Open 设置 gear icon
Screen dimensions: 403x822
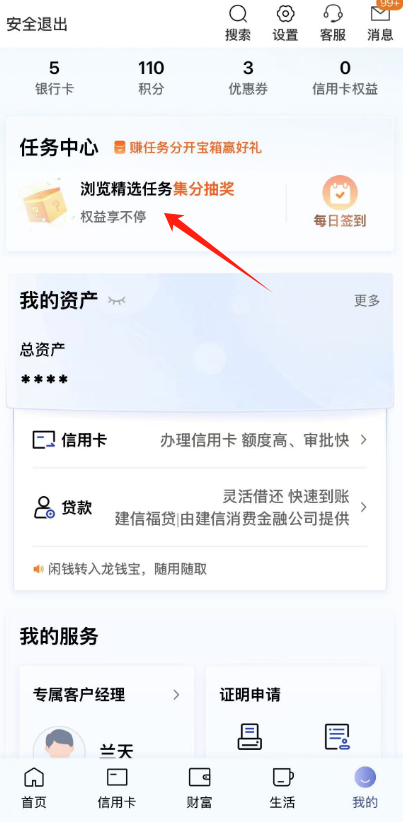285,14
